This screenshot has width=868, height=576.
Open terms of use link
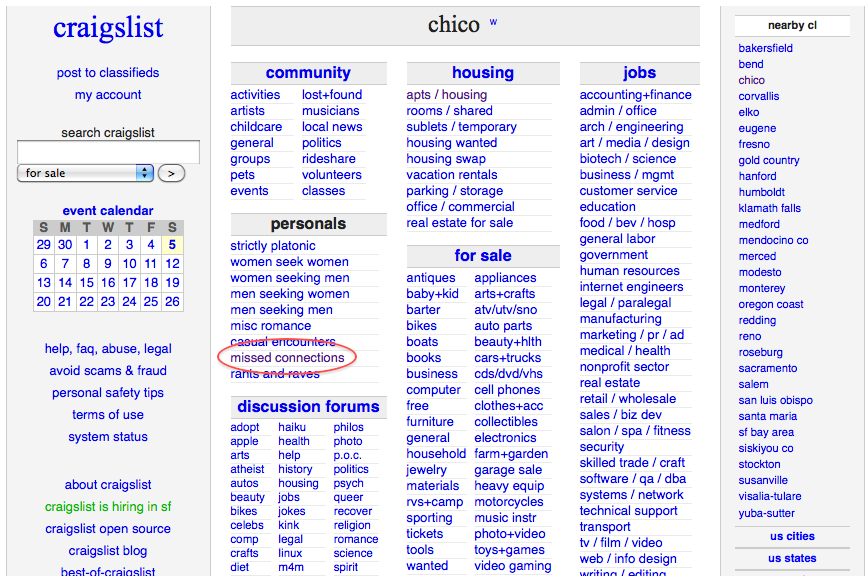108,414
